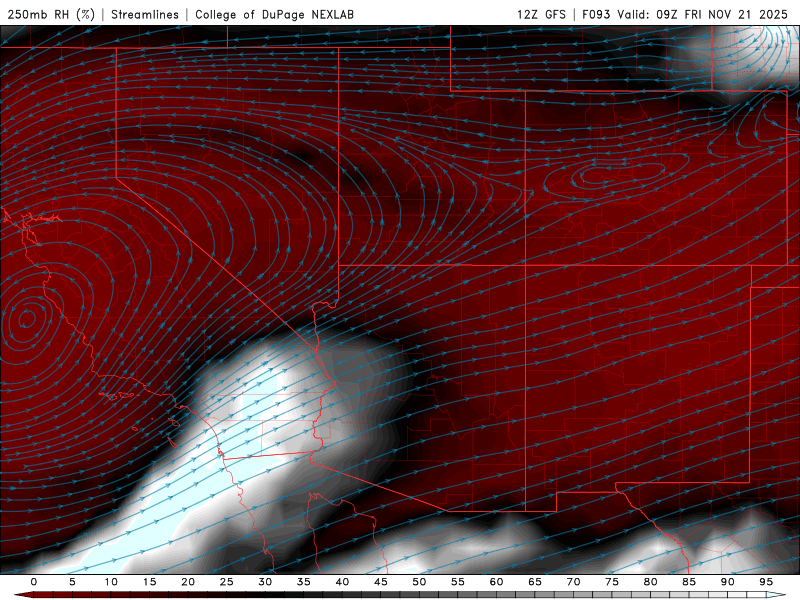800x600 pixels.
Task: Click the colorbar label "55"
Action: coord(458,582)
